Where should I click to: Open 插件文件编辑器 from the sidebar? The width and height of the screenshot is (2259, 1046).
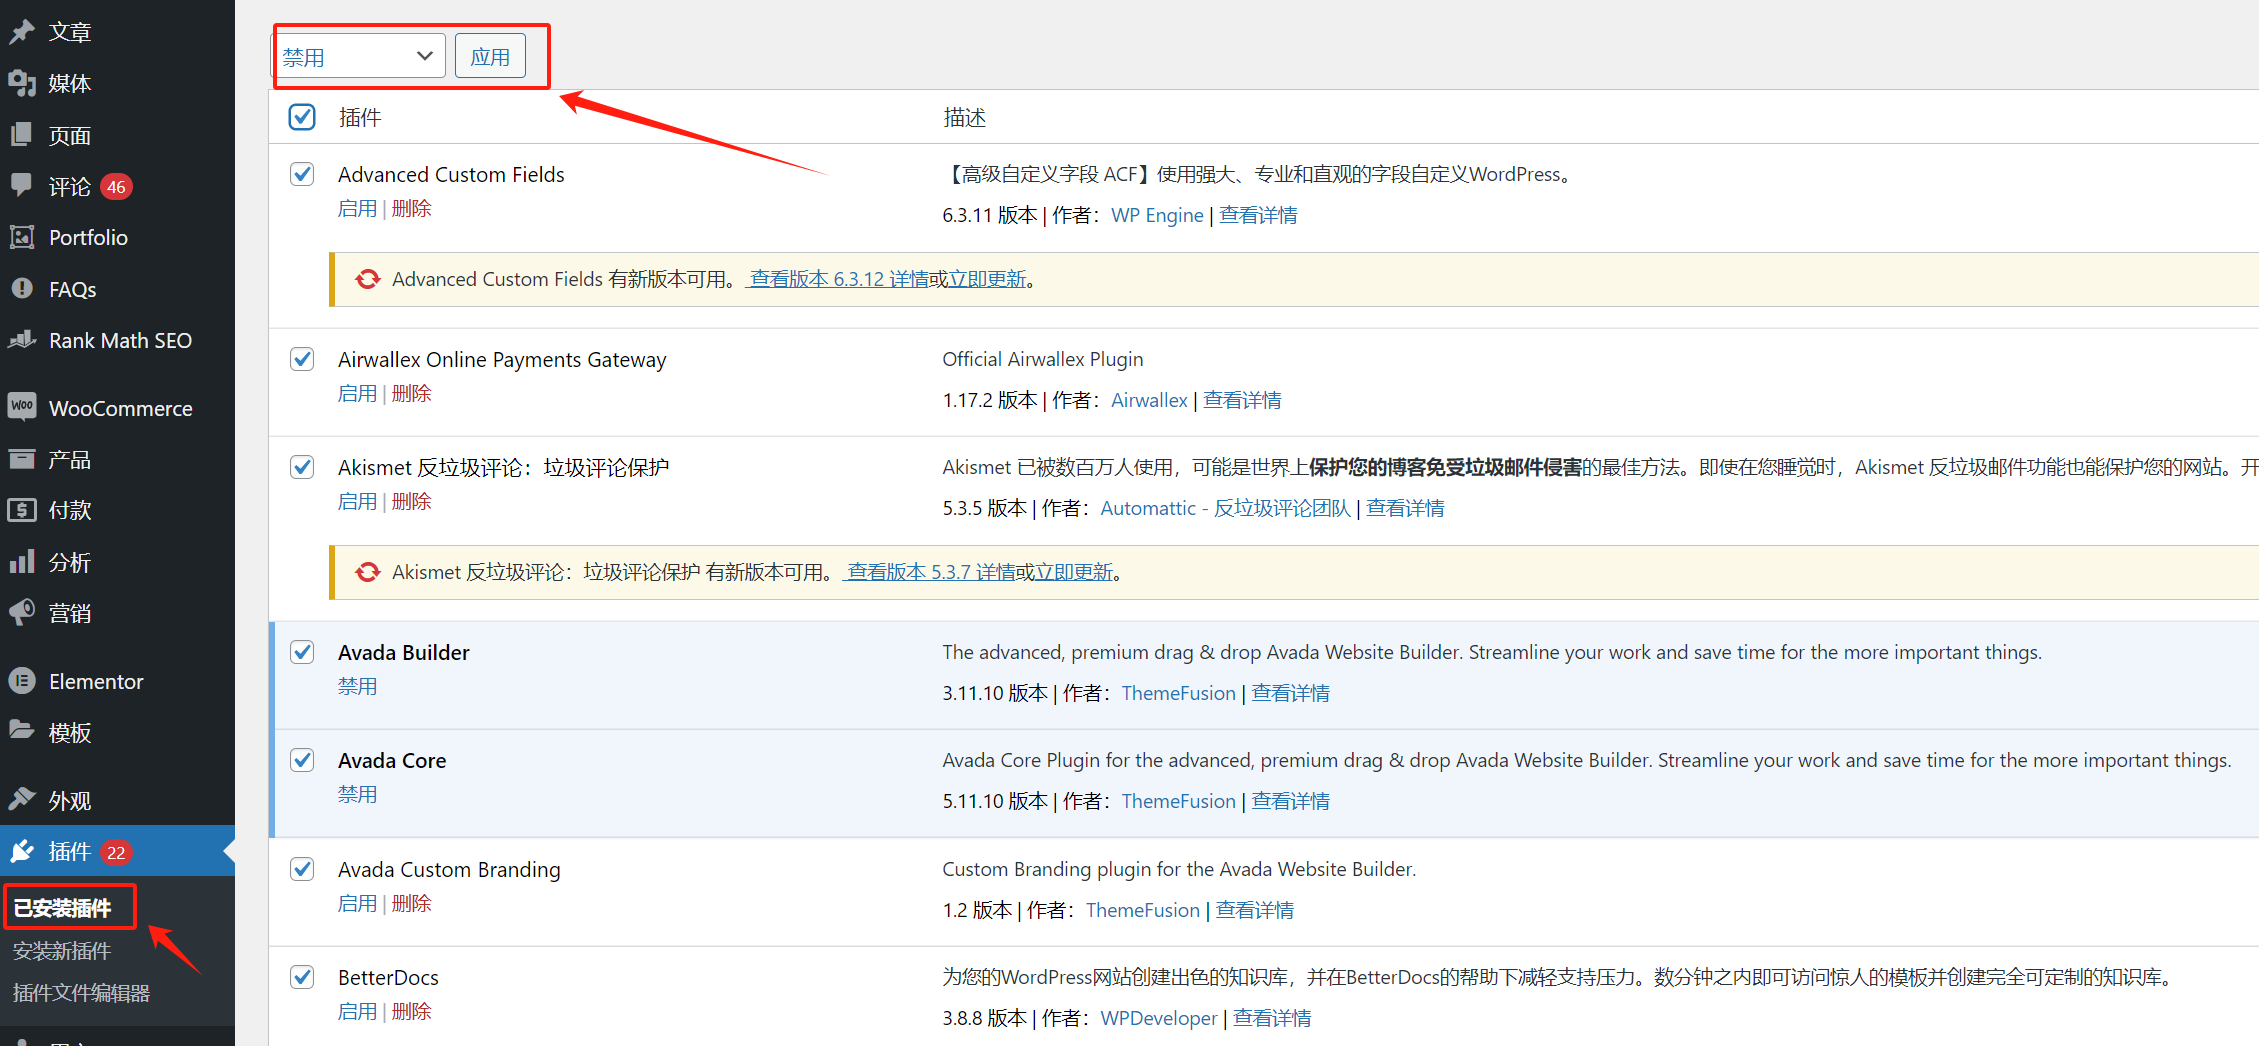pos(80,992)
